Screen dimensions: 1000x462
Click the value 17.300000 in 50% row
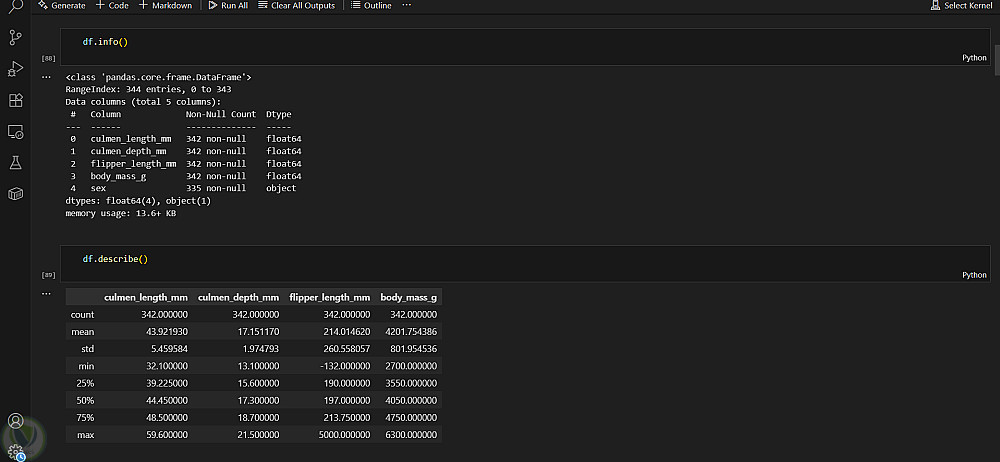click(259, 401)
